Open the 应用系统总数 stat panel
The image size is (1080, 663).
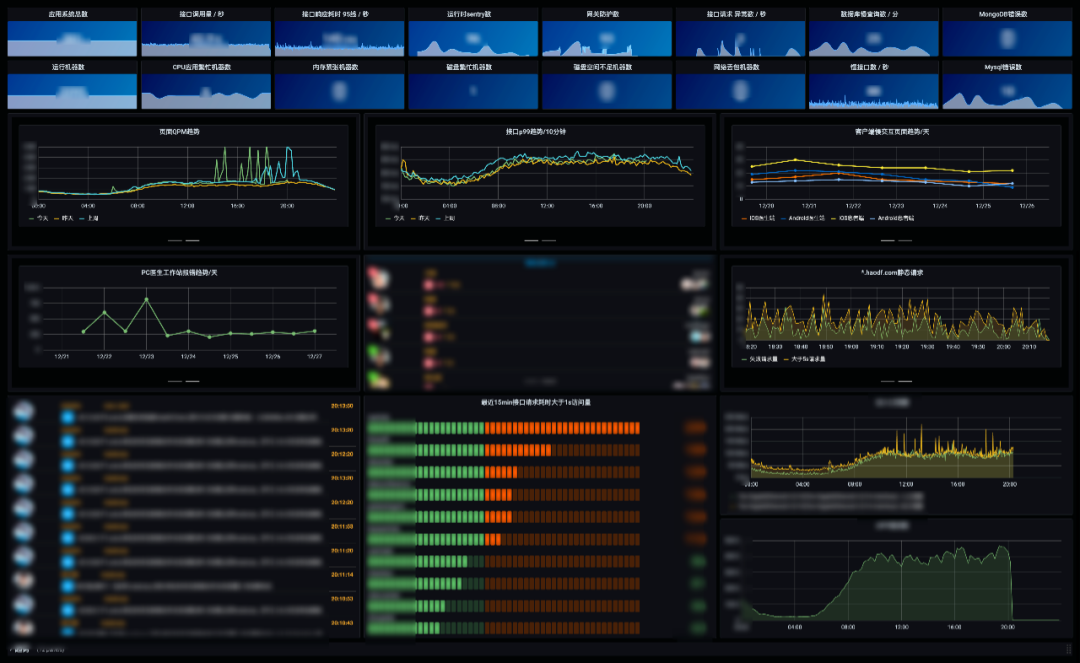click(72, 32)
